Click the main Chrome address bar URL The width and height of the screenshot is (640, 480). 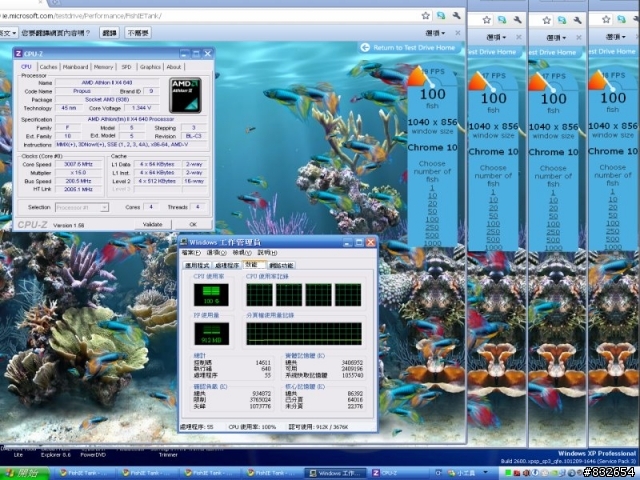click(x=82, y=16)
